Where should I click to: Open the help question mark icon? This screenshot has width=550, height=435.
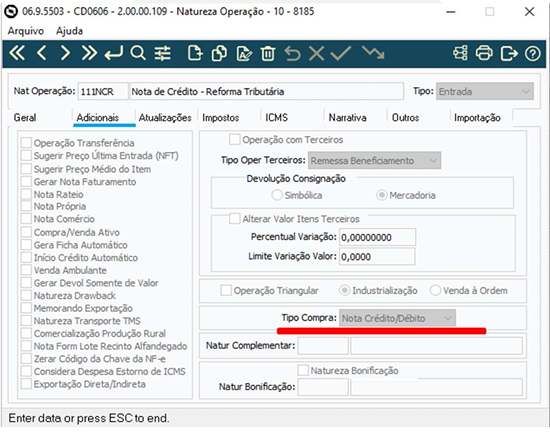[x=532, y=54]
